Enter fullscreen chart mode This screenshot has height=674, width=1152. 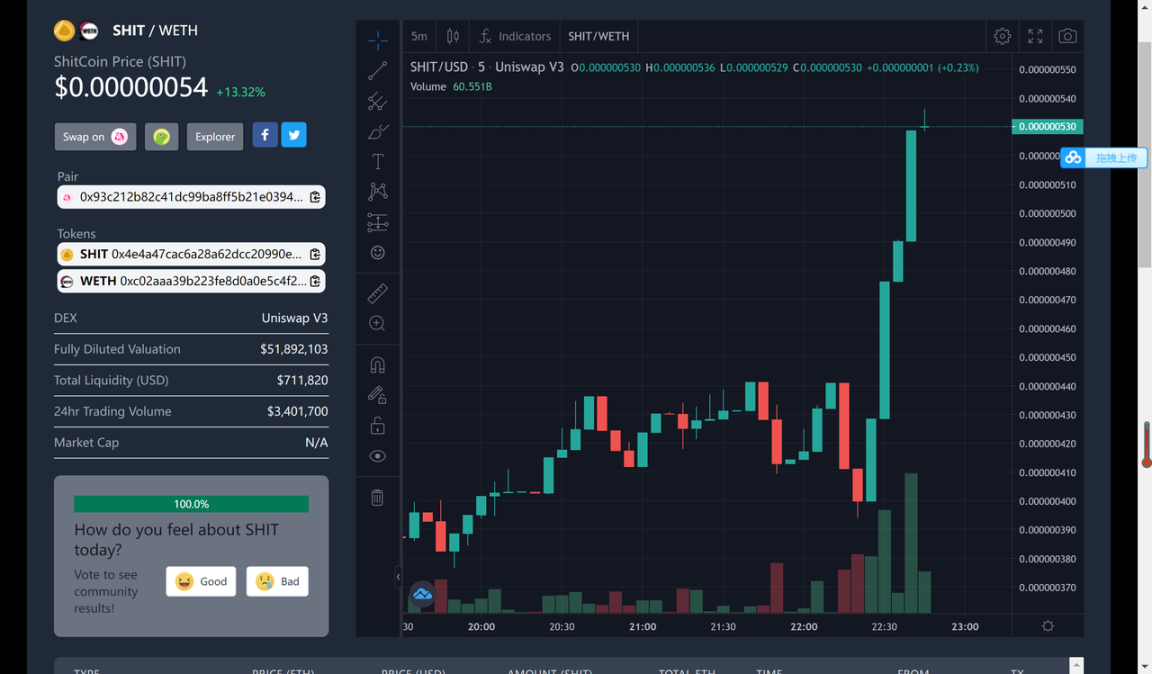tap(1035, 36)
